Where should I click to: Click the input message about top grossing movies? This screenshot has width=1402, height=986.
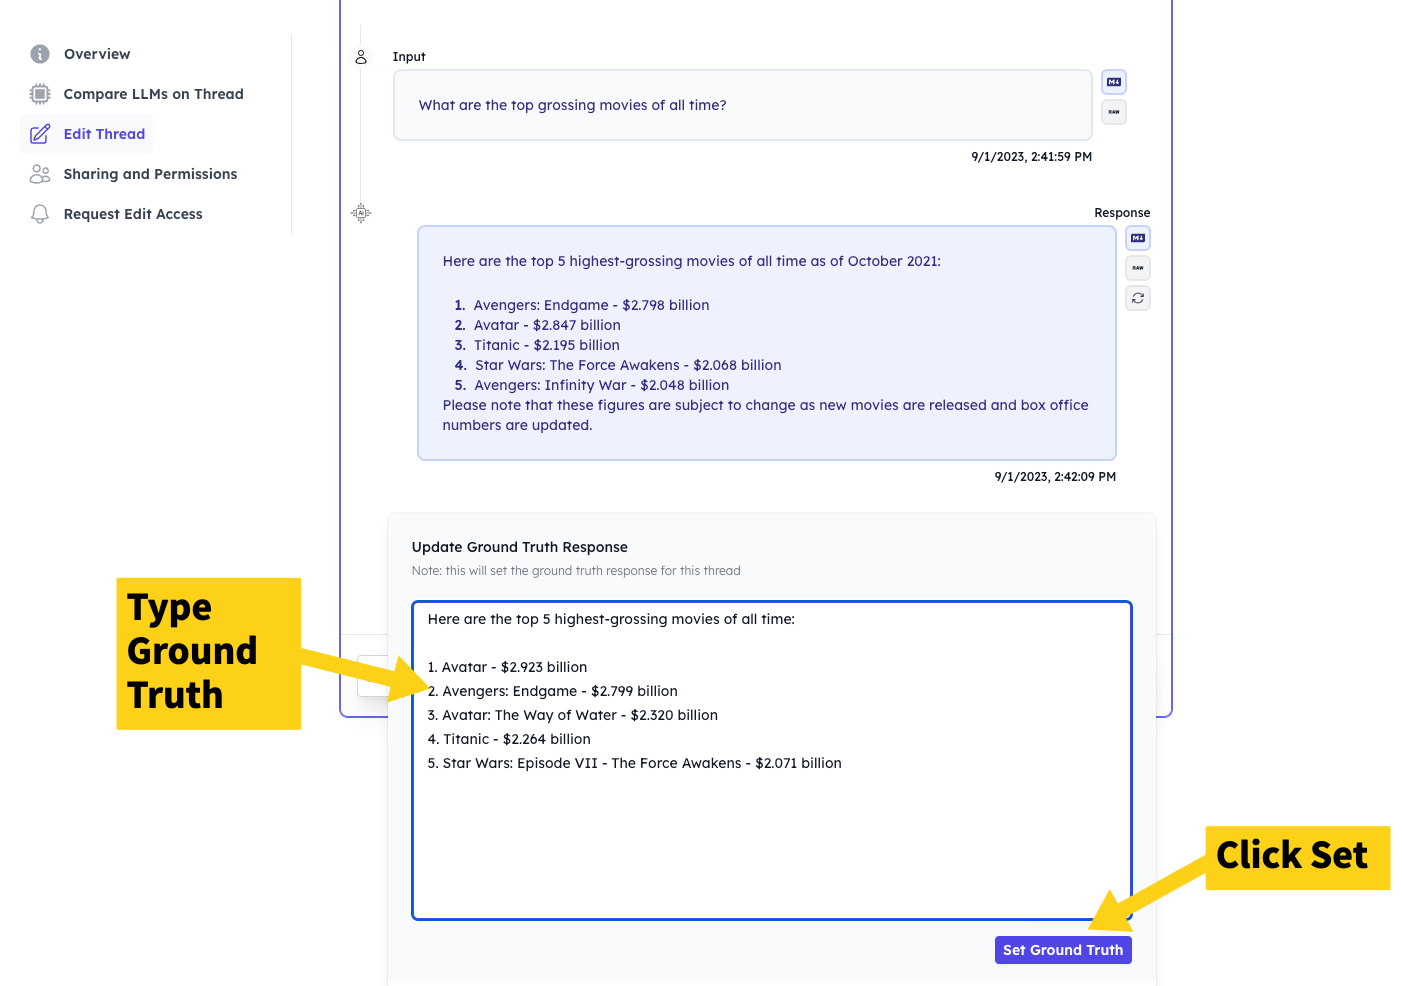click(x=742, y=105)
